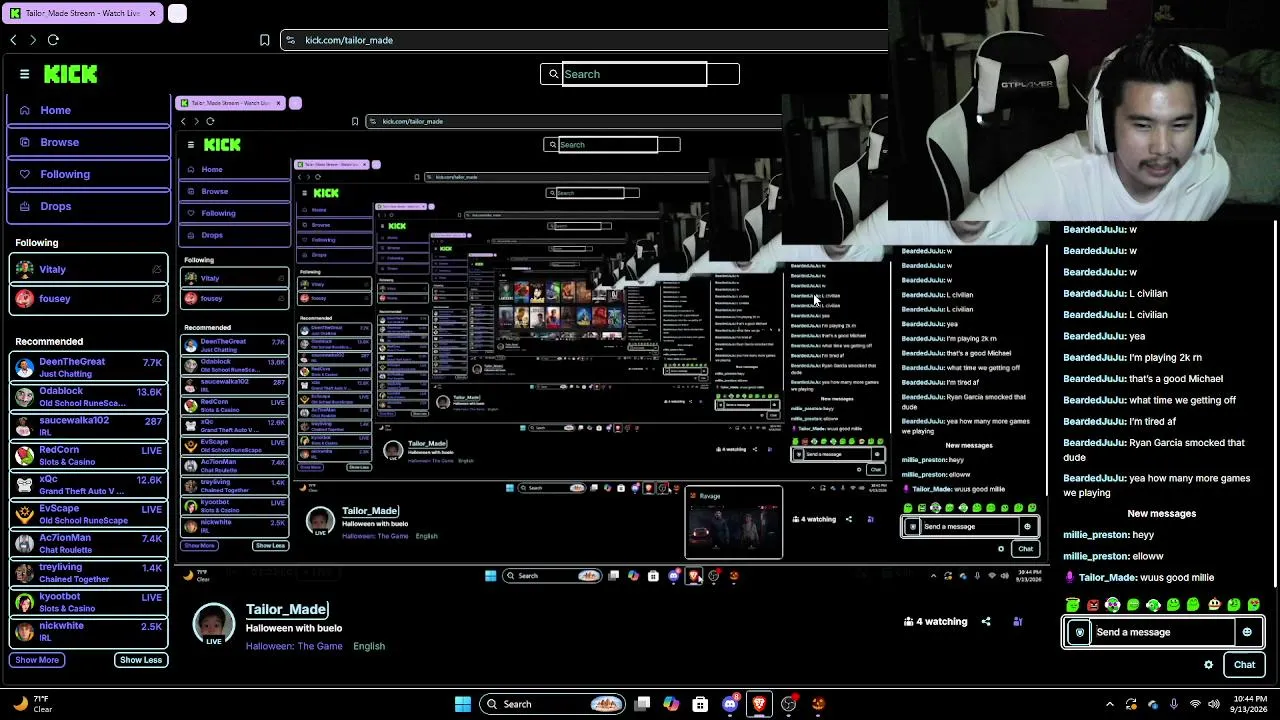Screen dimensions: 1280x720
Task: Open the emoji picker in chat
Action: pos(1247,632)
